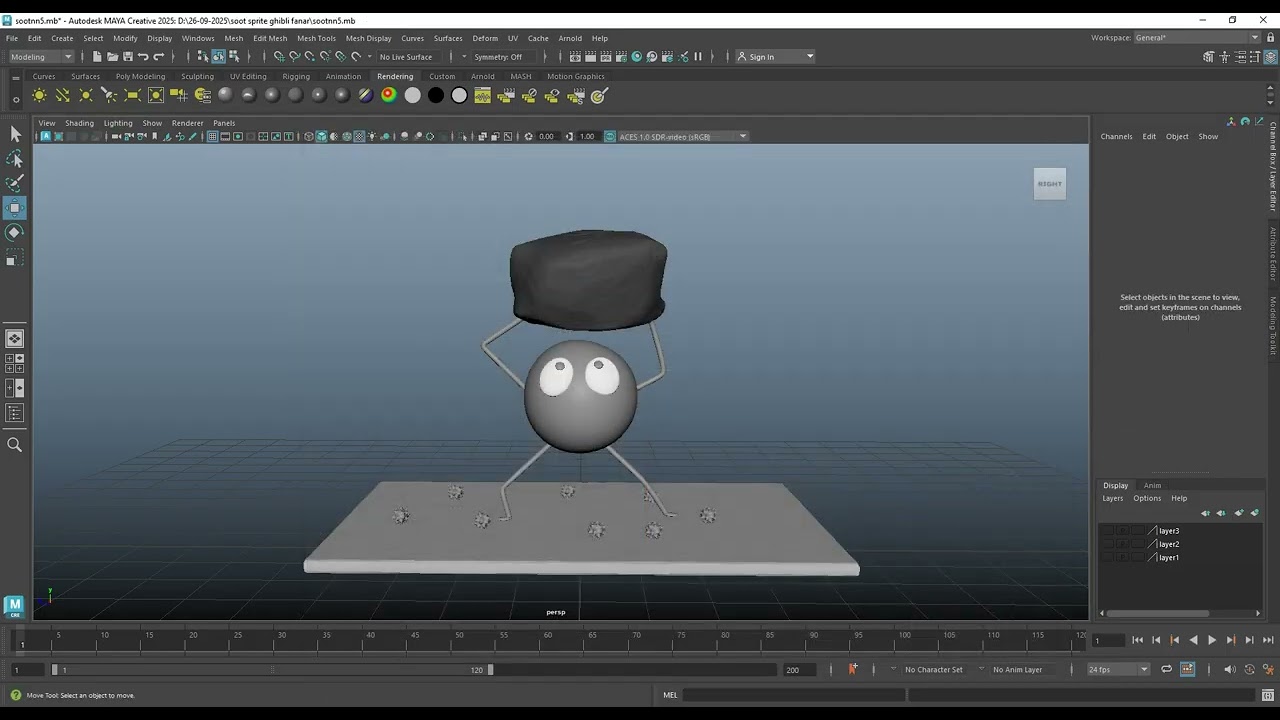Open the viewport Shading menu
The height and width of the screenshot is (720, 1280).
pyautogui.click(x=79, y=123)
